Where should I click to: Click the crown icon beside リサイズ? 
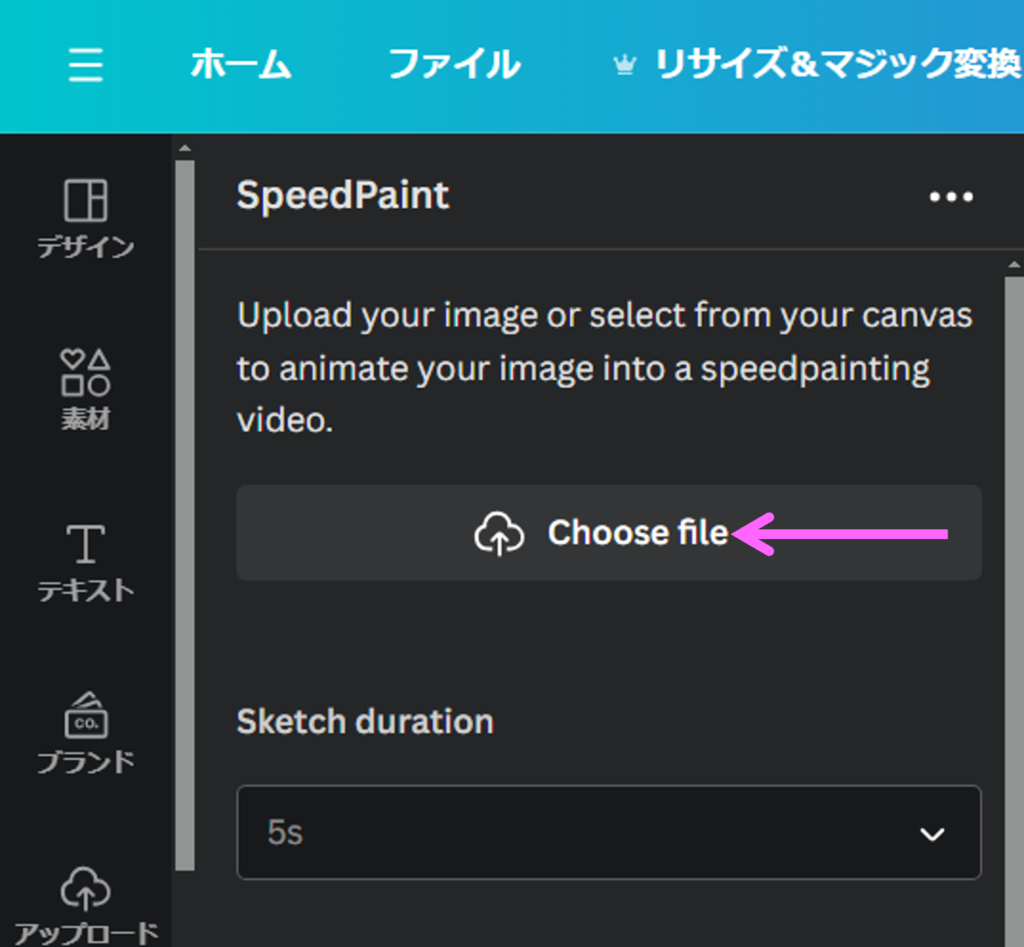click(625, 66)
